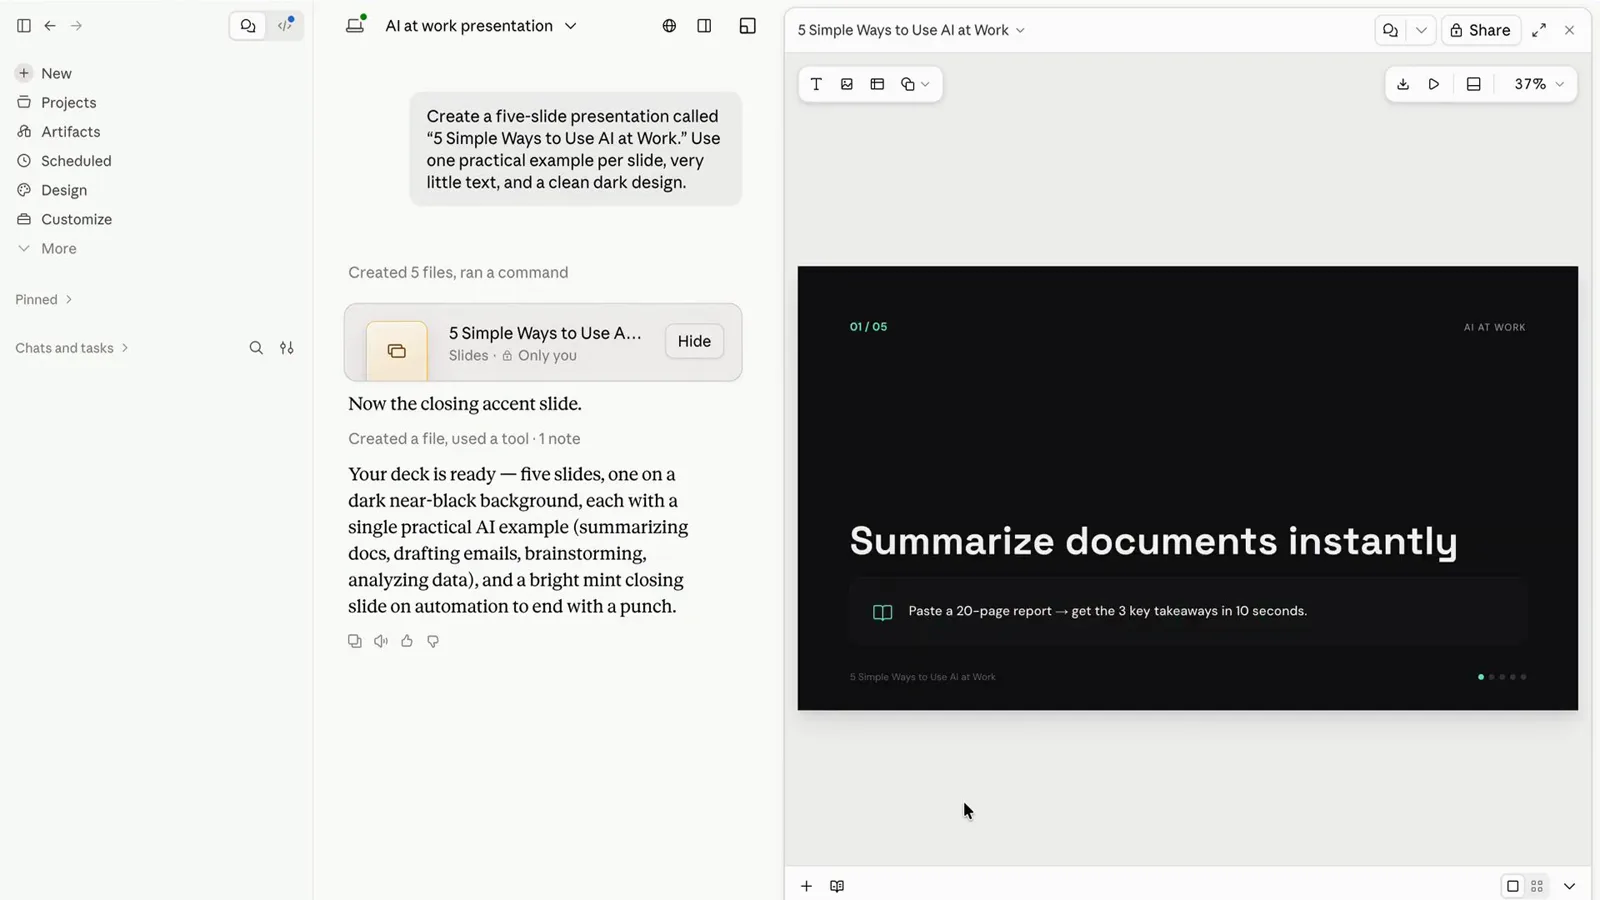Image resolution: width=1600 pixels, height=900 pixels.
Task: Toggle the speaker notes layout icon
Action: [x=1473, y=84]
